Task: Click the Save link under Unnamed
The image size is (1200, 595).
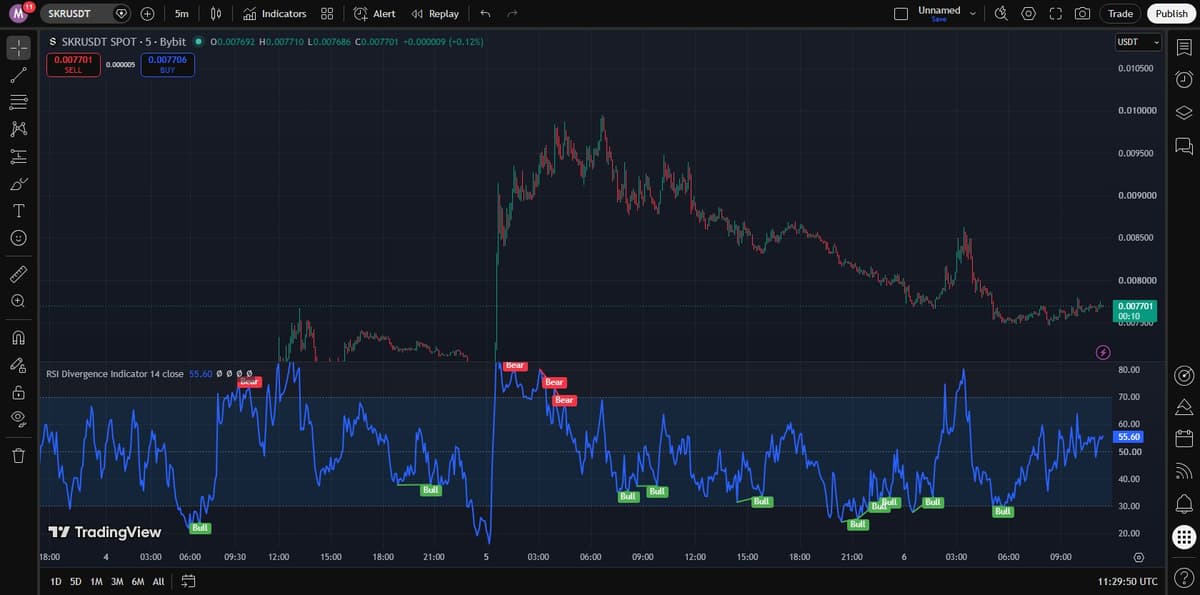Action: click(x=938, y=19)
